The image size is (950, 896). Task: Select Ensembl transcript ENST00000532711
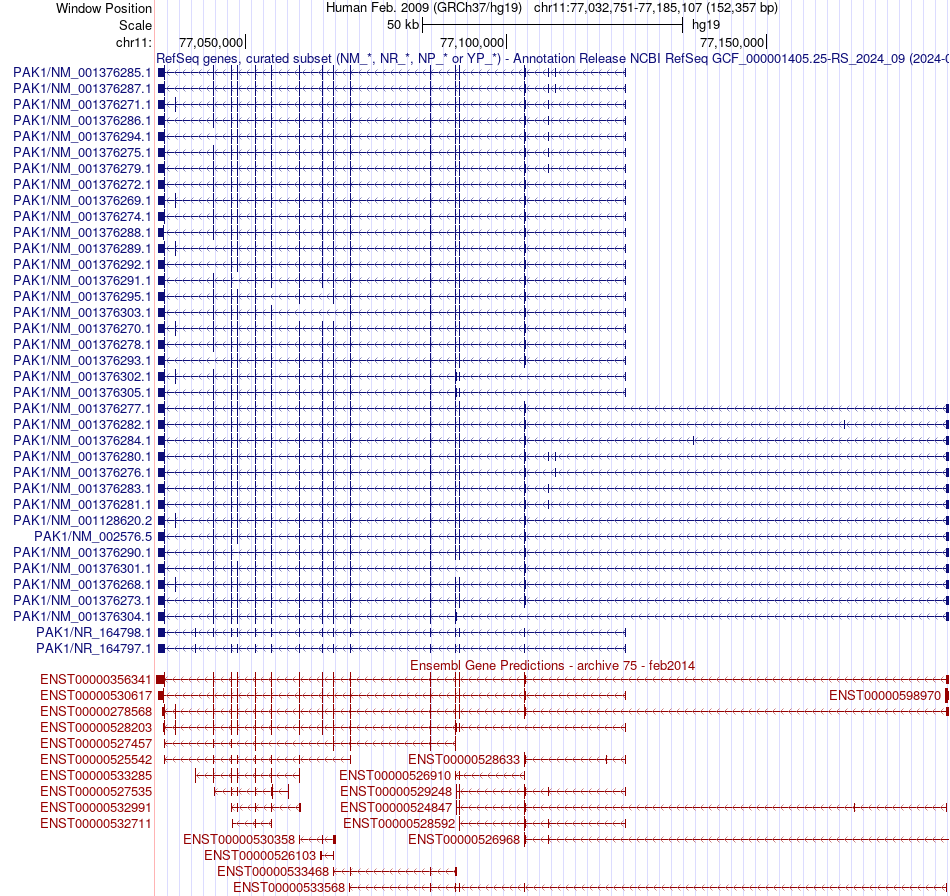96,823
